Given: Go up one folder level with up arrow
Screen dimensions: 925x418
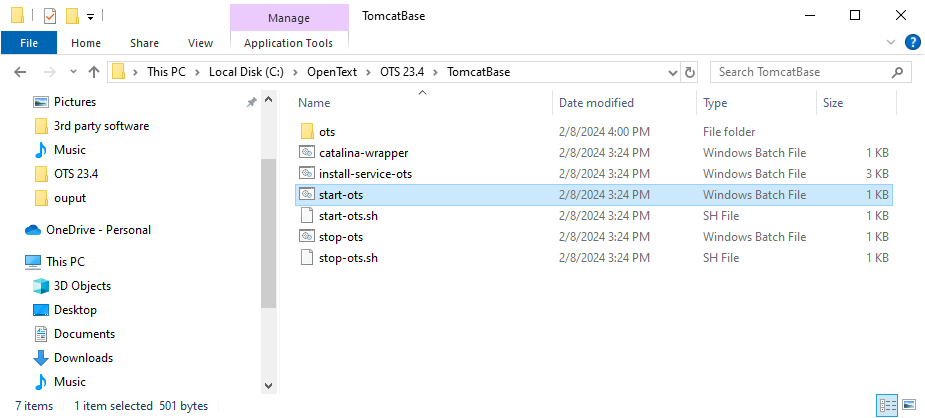Looking at the screenshot, I should (x=94, y=72).
